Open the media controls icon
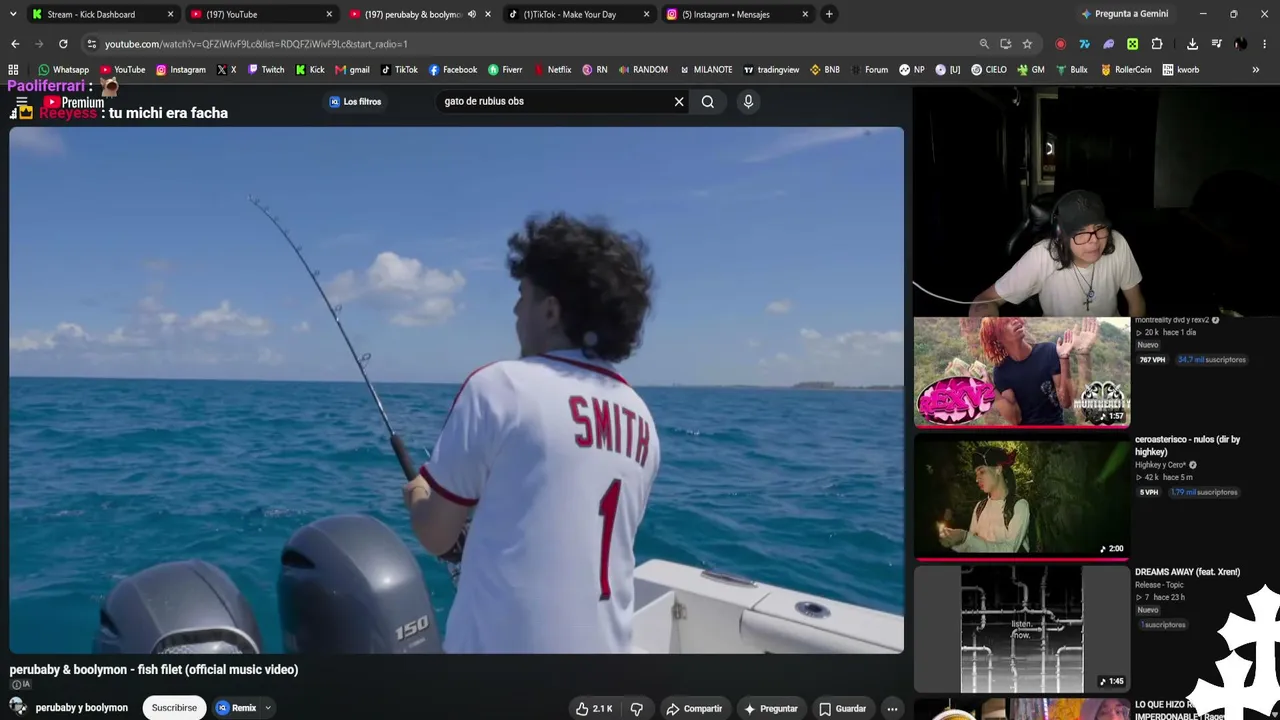The width and height of the screenshot is (1280, 720). tap(1216, 44)
